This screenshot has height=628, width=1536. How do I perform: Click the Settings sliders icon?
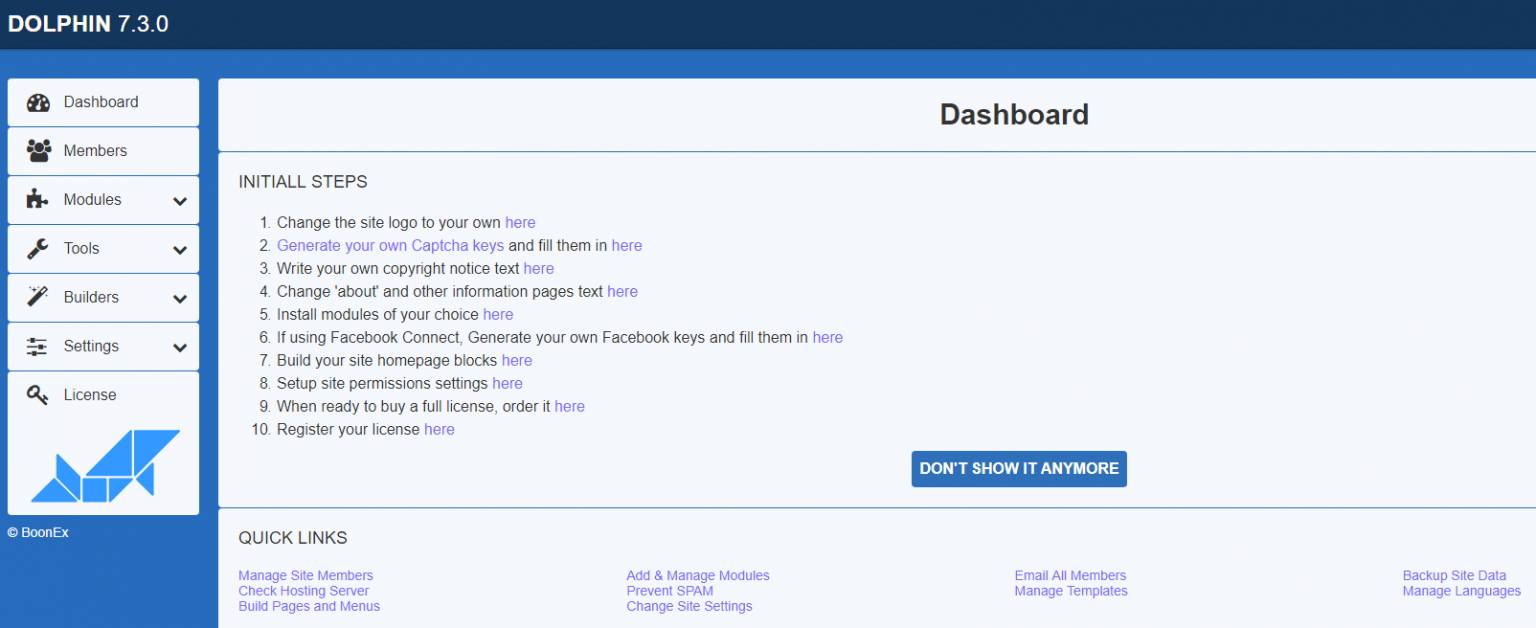[x=38, y=347]
